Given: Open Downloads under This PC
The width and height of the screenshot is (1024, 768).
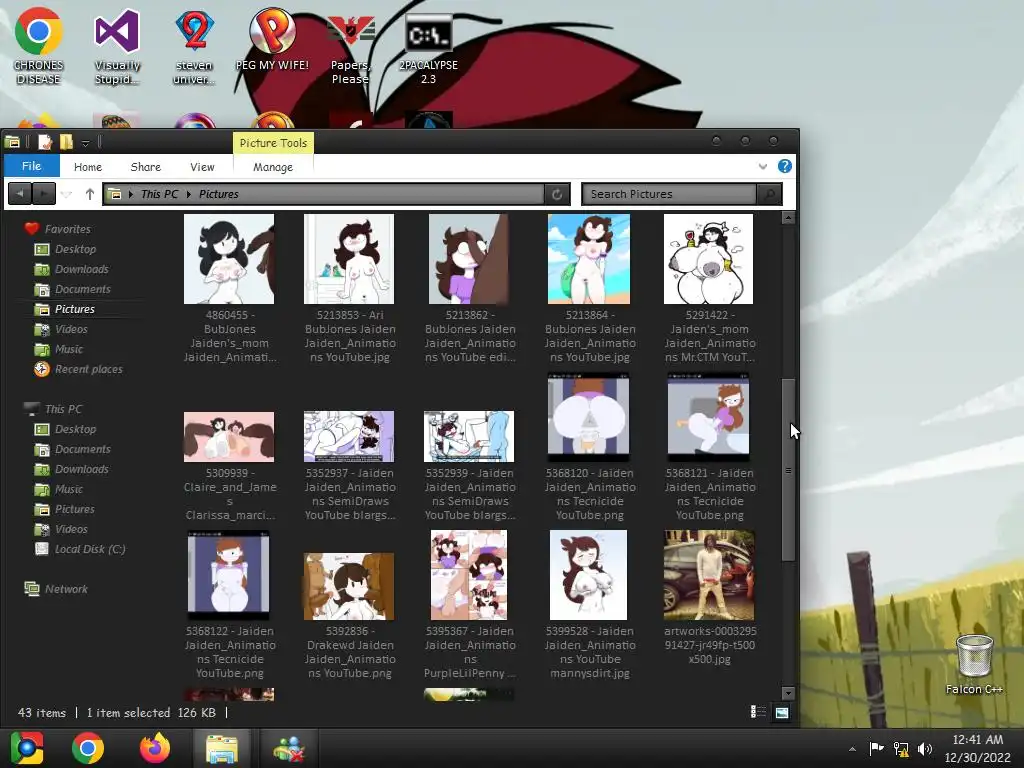Looking at the screenshot, I should point(81,469).
